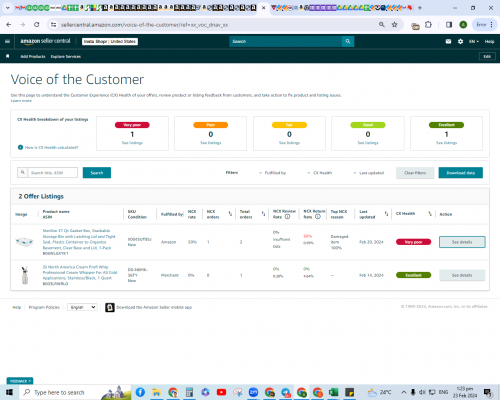Click the bookmark flag icon beside Add Products

tap(7, 56)
